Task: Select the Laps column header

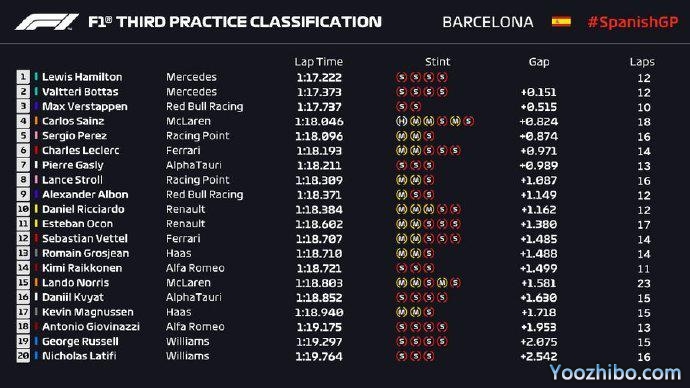Action: click(642, 62)
